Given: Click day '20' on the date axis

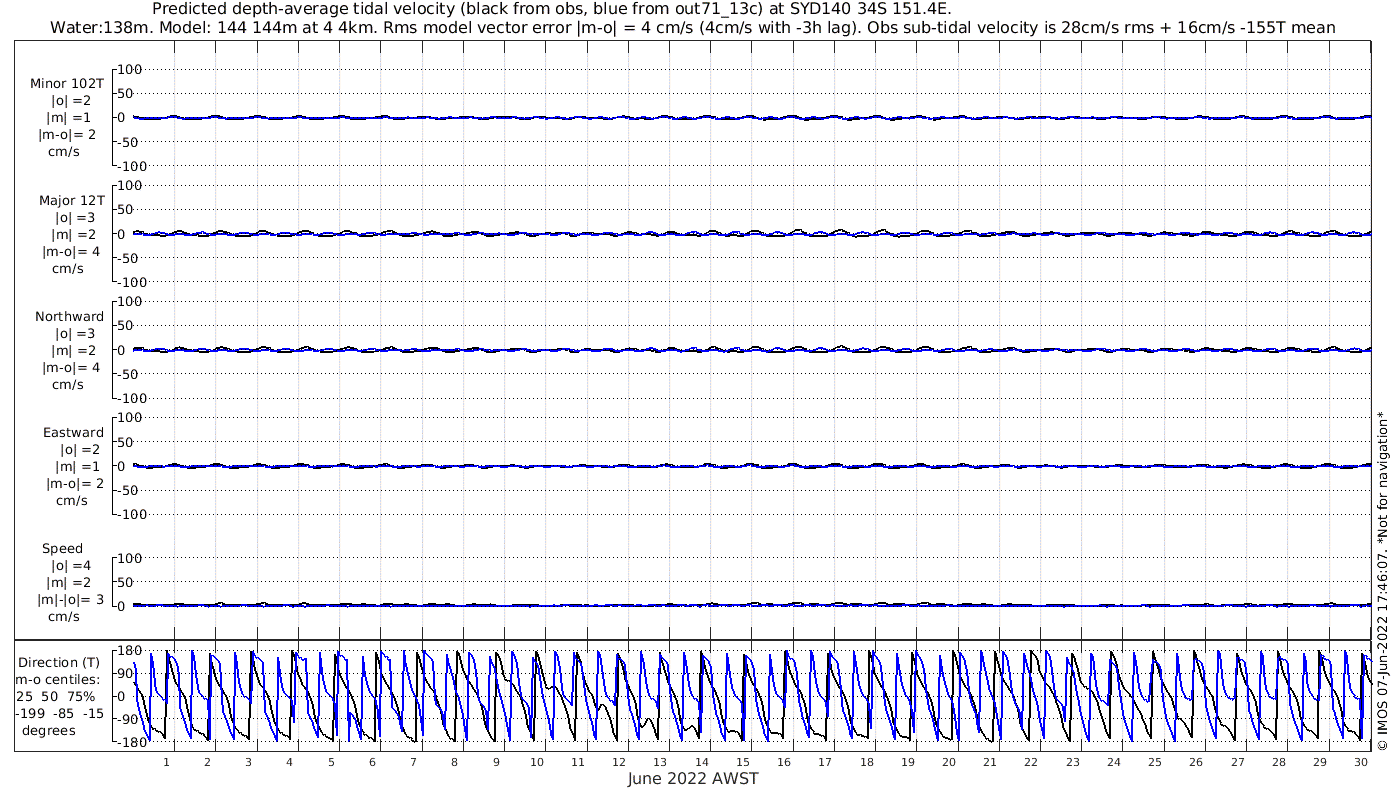Looking at the screenshot, I should [949, 762].
